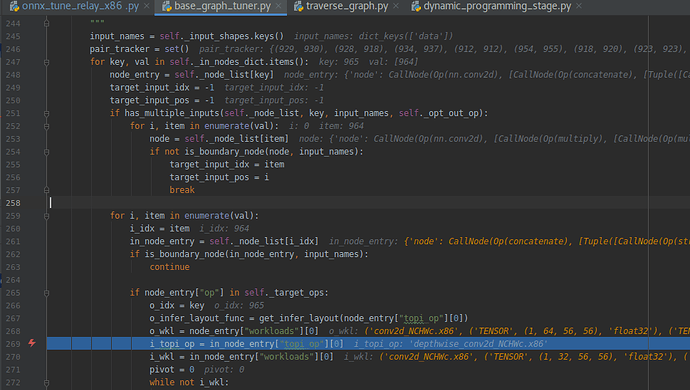Image resolution: width=690 pixels, height=390 pixels.
Task: Click 'target_input_pos = i' on line 256
Action: point(219,177)
